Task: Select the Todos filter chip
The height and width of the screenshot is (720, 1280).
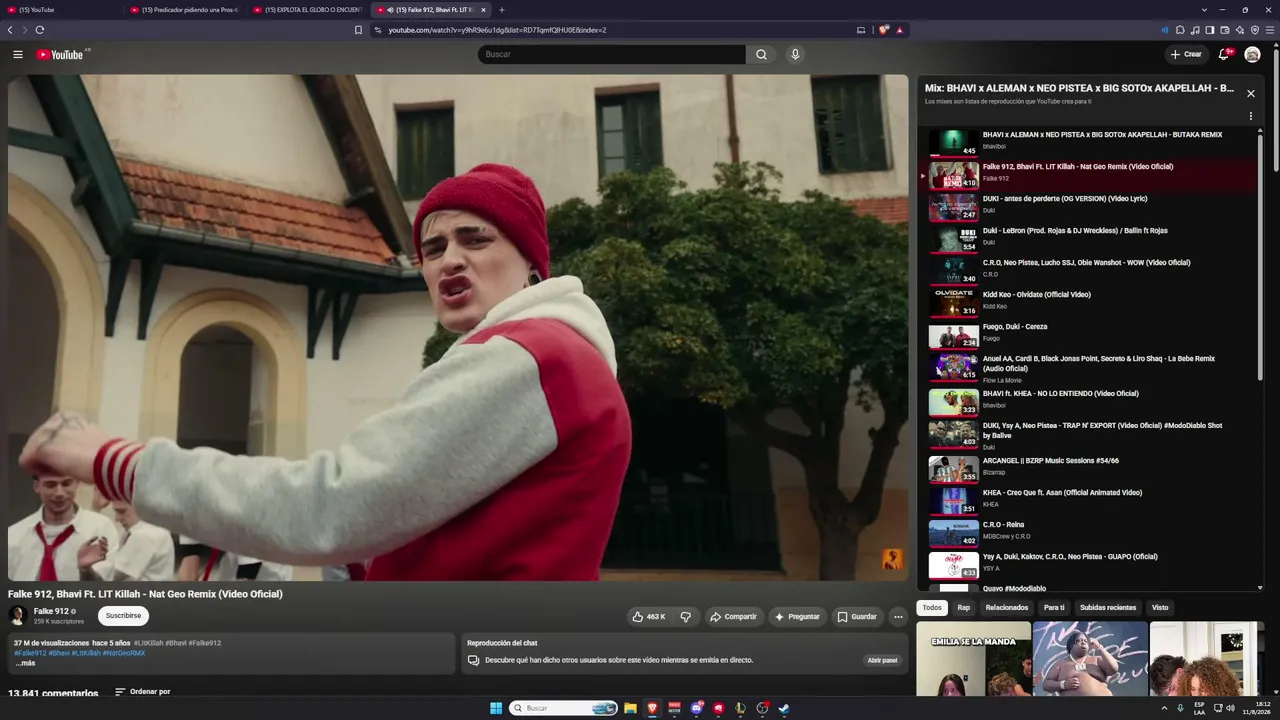Action: [932, 608]
